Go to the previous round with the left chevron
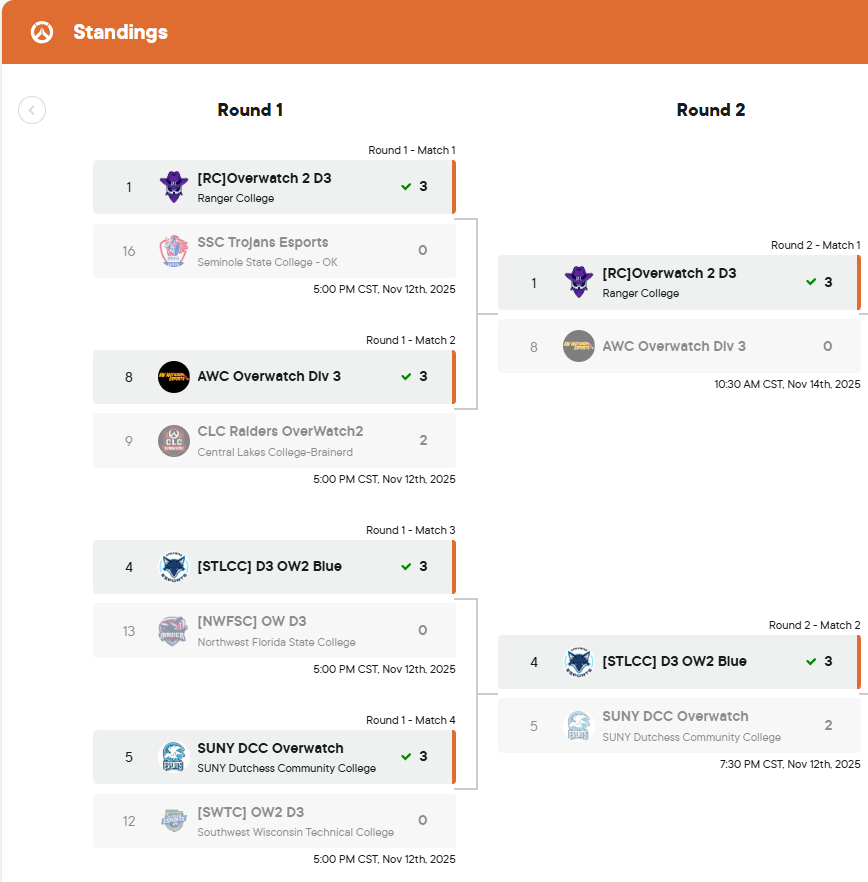This screenshot has width=868, height=882. pos(32,110)
